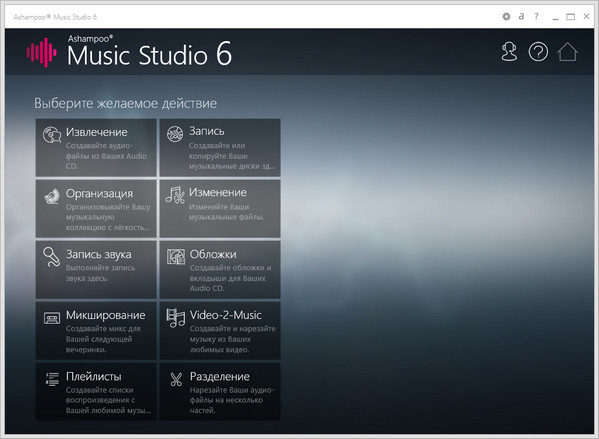
Task: Click the cover art icon beside Обложки
Action: 176,257
